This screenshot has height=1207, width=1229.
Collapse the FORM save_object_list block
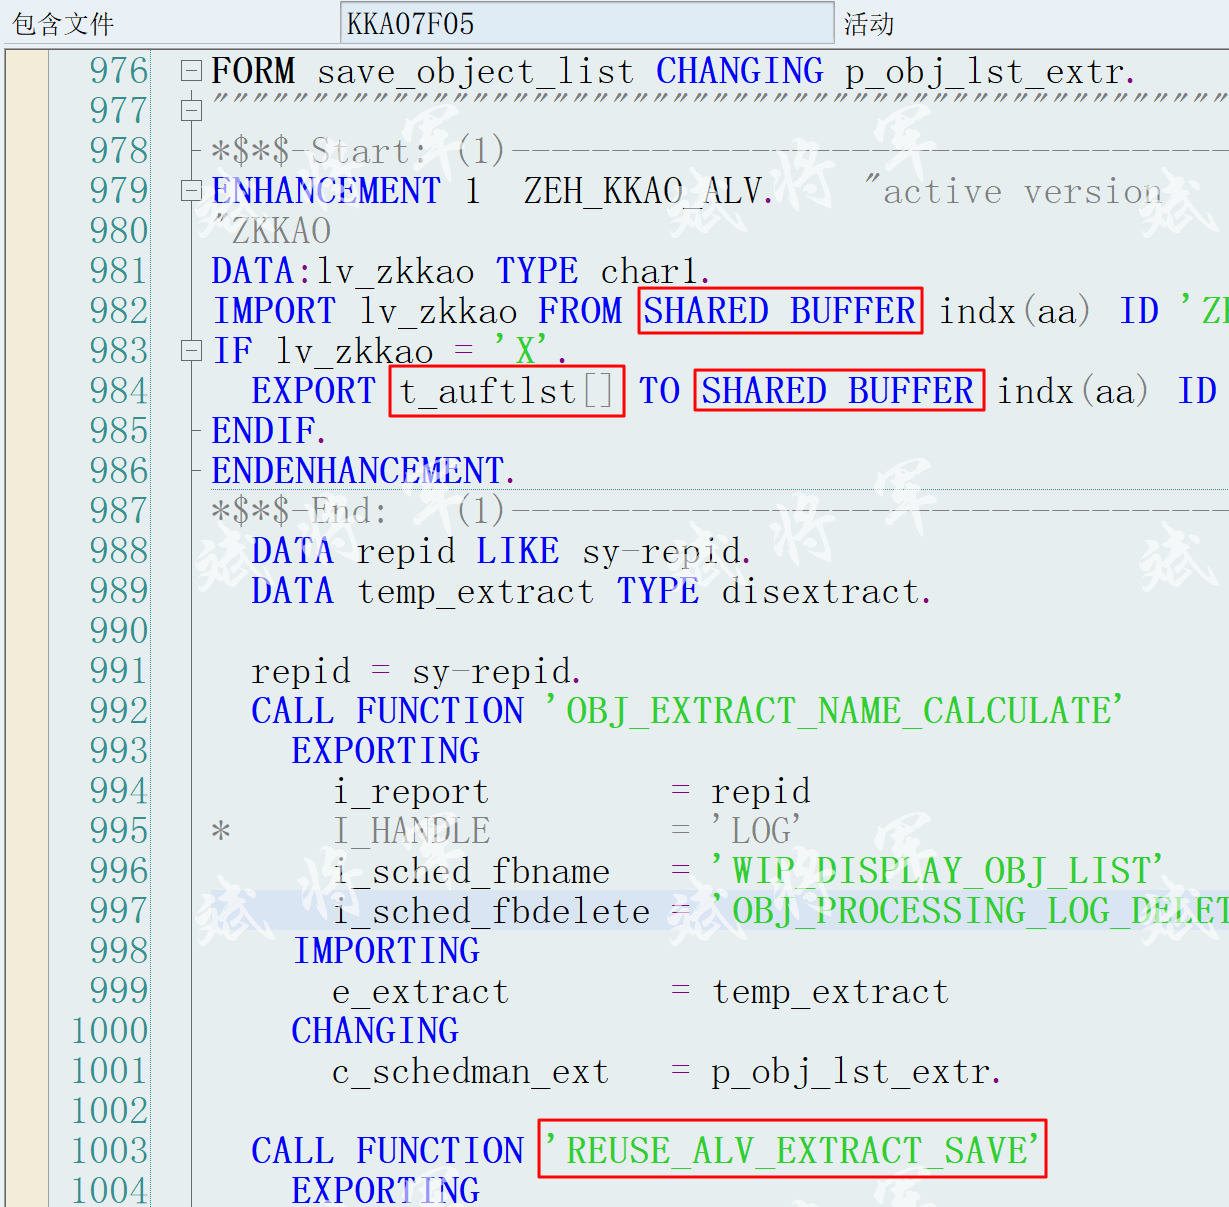191,71
